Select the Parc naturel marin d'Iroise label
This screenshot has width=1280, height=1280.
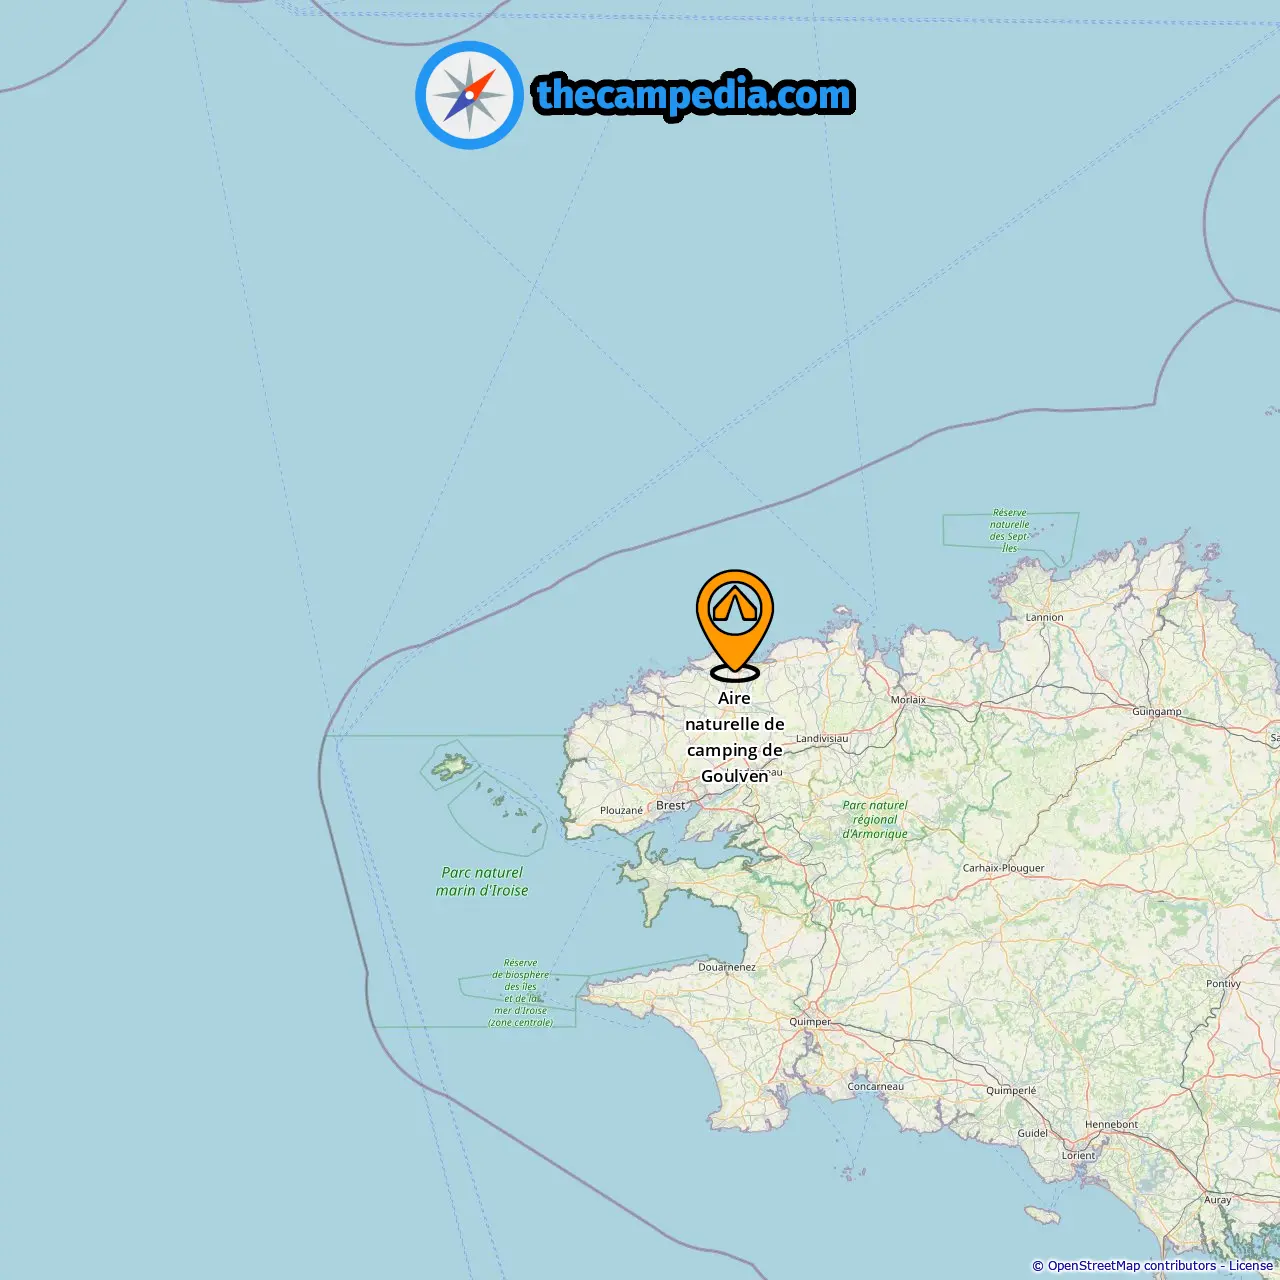(482, 881)
